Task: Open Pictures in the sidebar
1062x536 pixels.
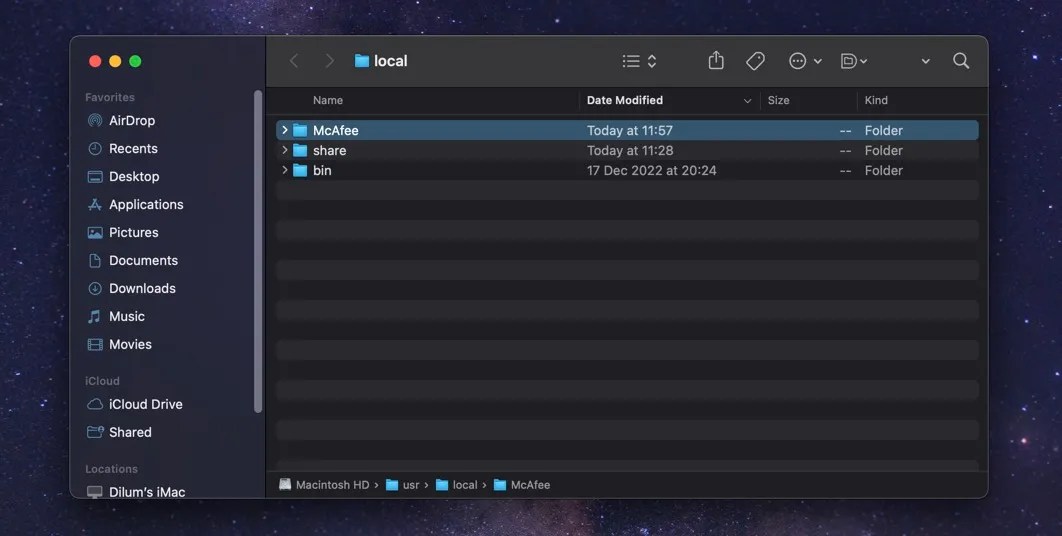Action: [x=123, y=232]
